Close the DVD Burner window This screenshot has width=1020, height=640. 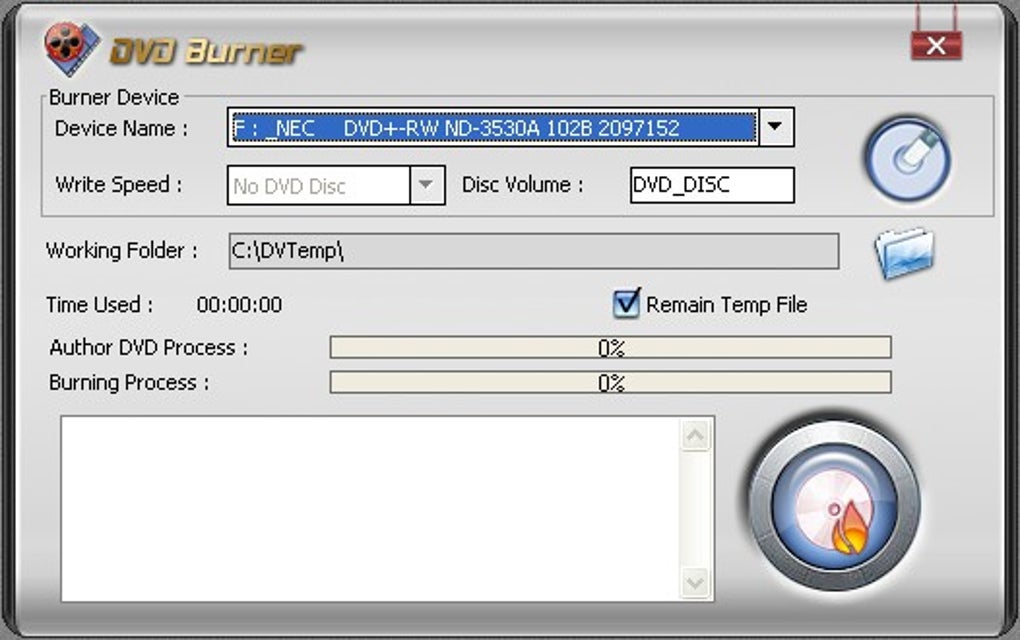936,46
